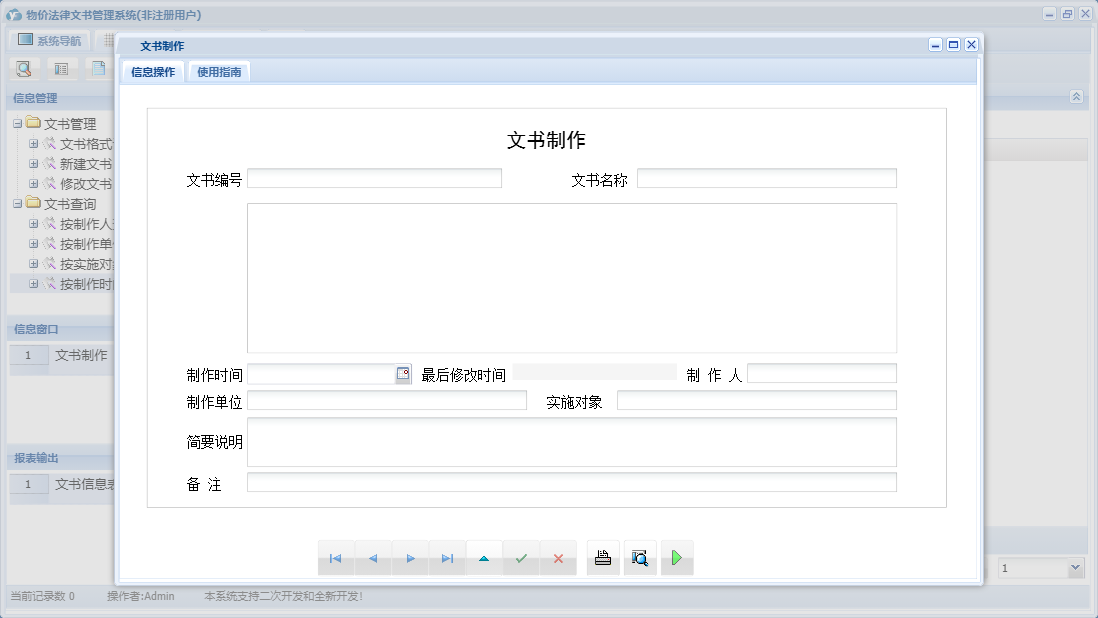Confirm the entry with the green checkmark icon

[521, 558]
